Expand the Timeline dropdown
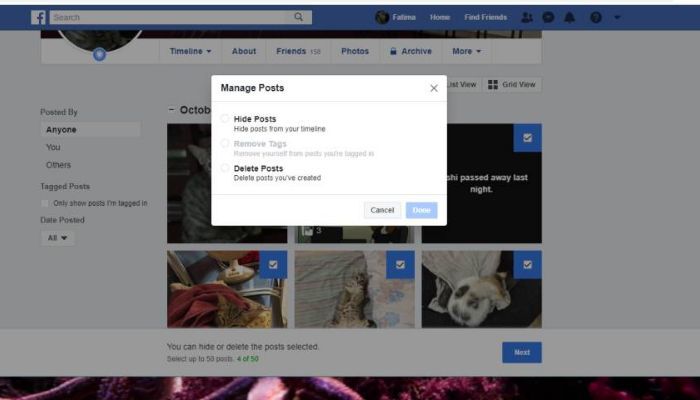700x400 pixels. tap(190, 51)
